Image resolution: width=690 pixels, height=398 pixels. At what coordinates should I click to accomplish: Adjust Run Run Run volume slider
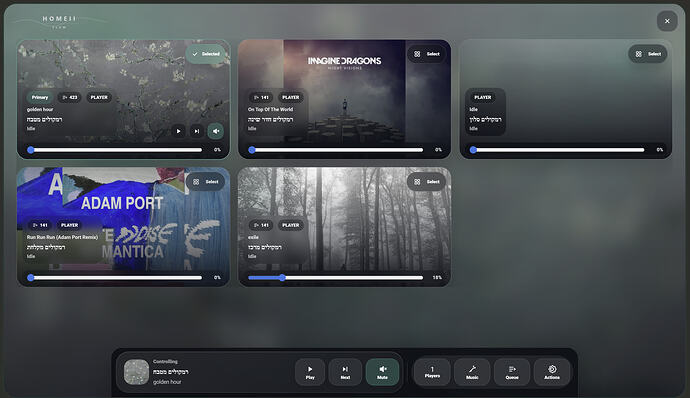[x=114, y=277]
